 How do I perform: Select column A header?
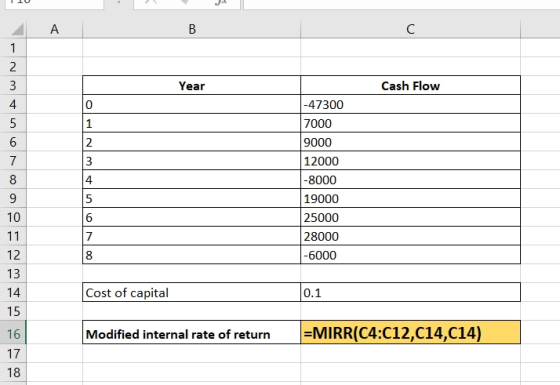[54, 29]
